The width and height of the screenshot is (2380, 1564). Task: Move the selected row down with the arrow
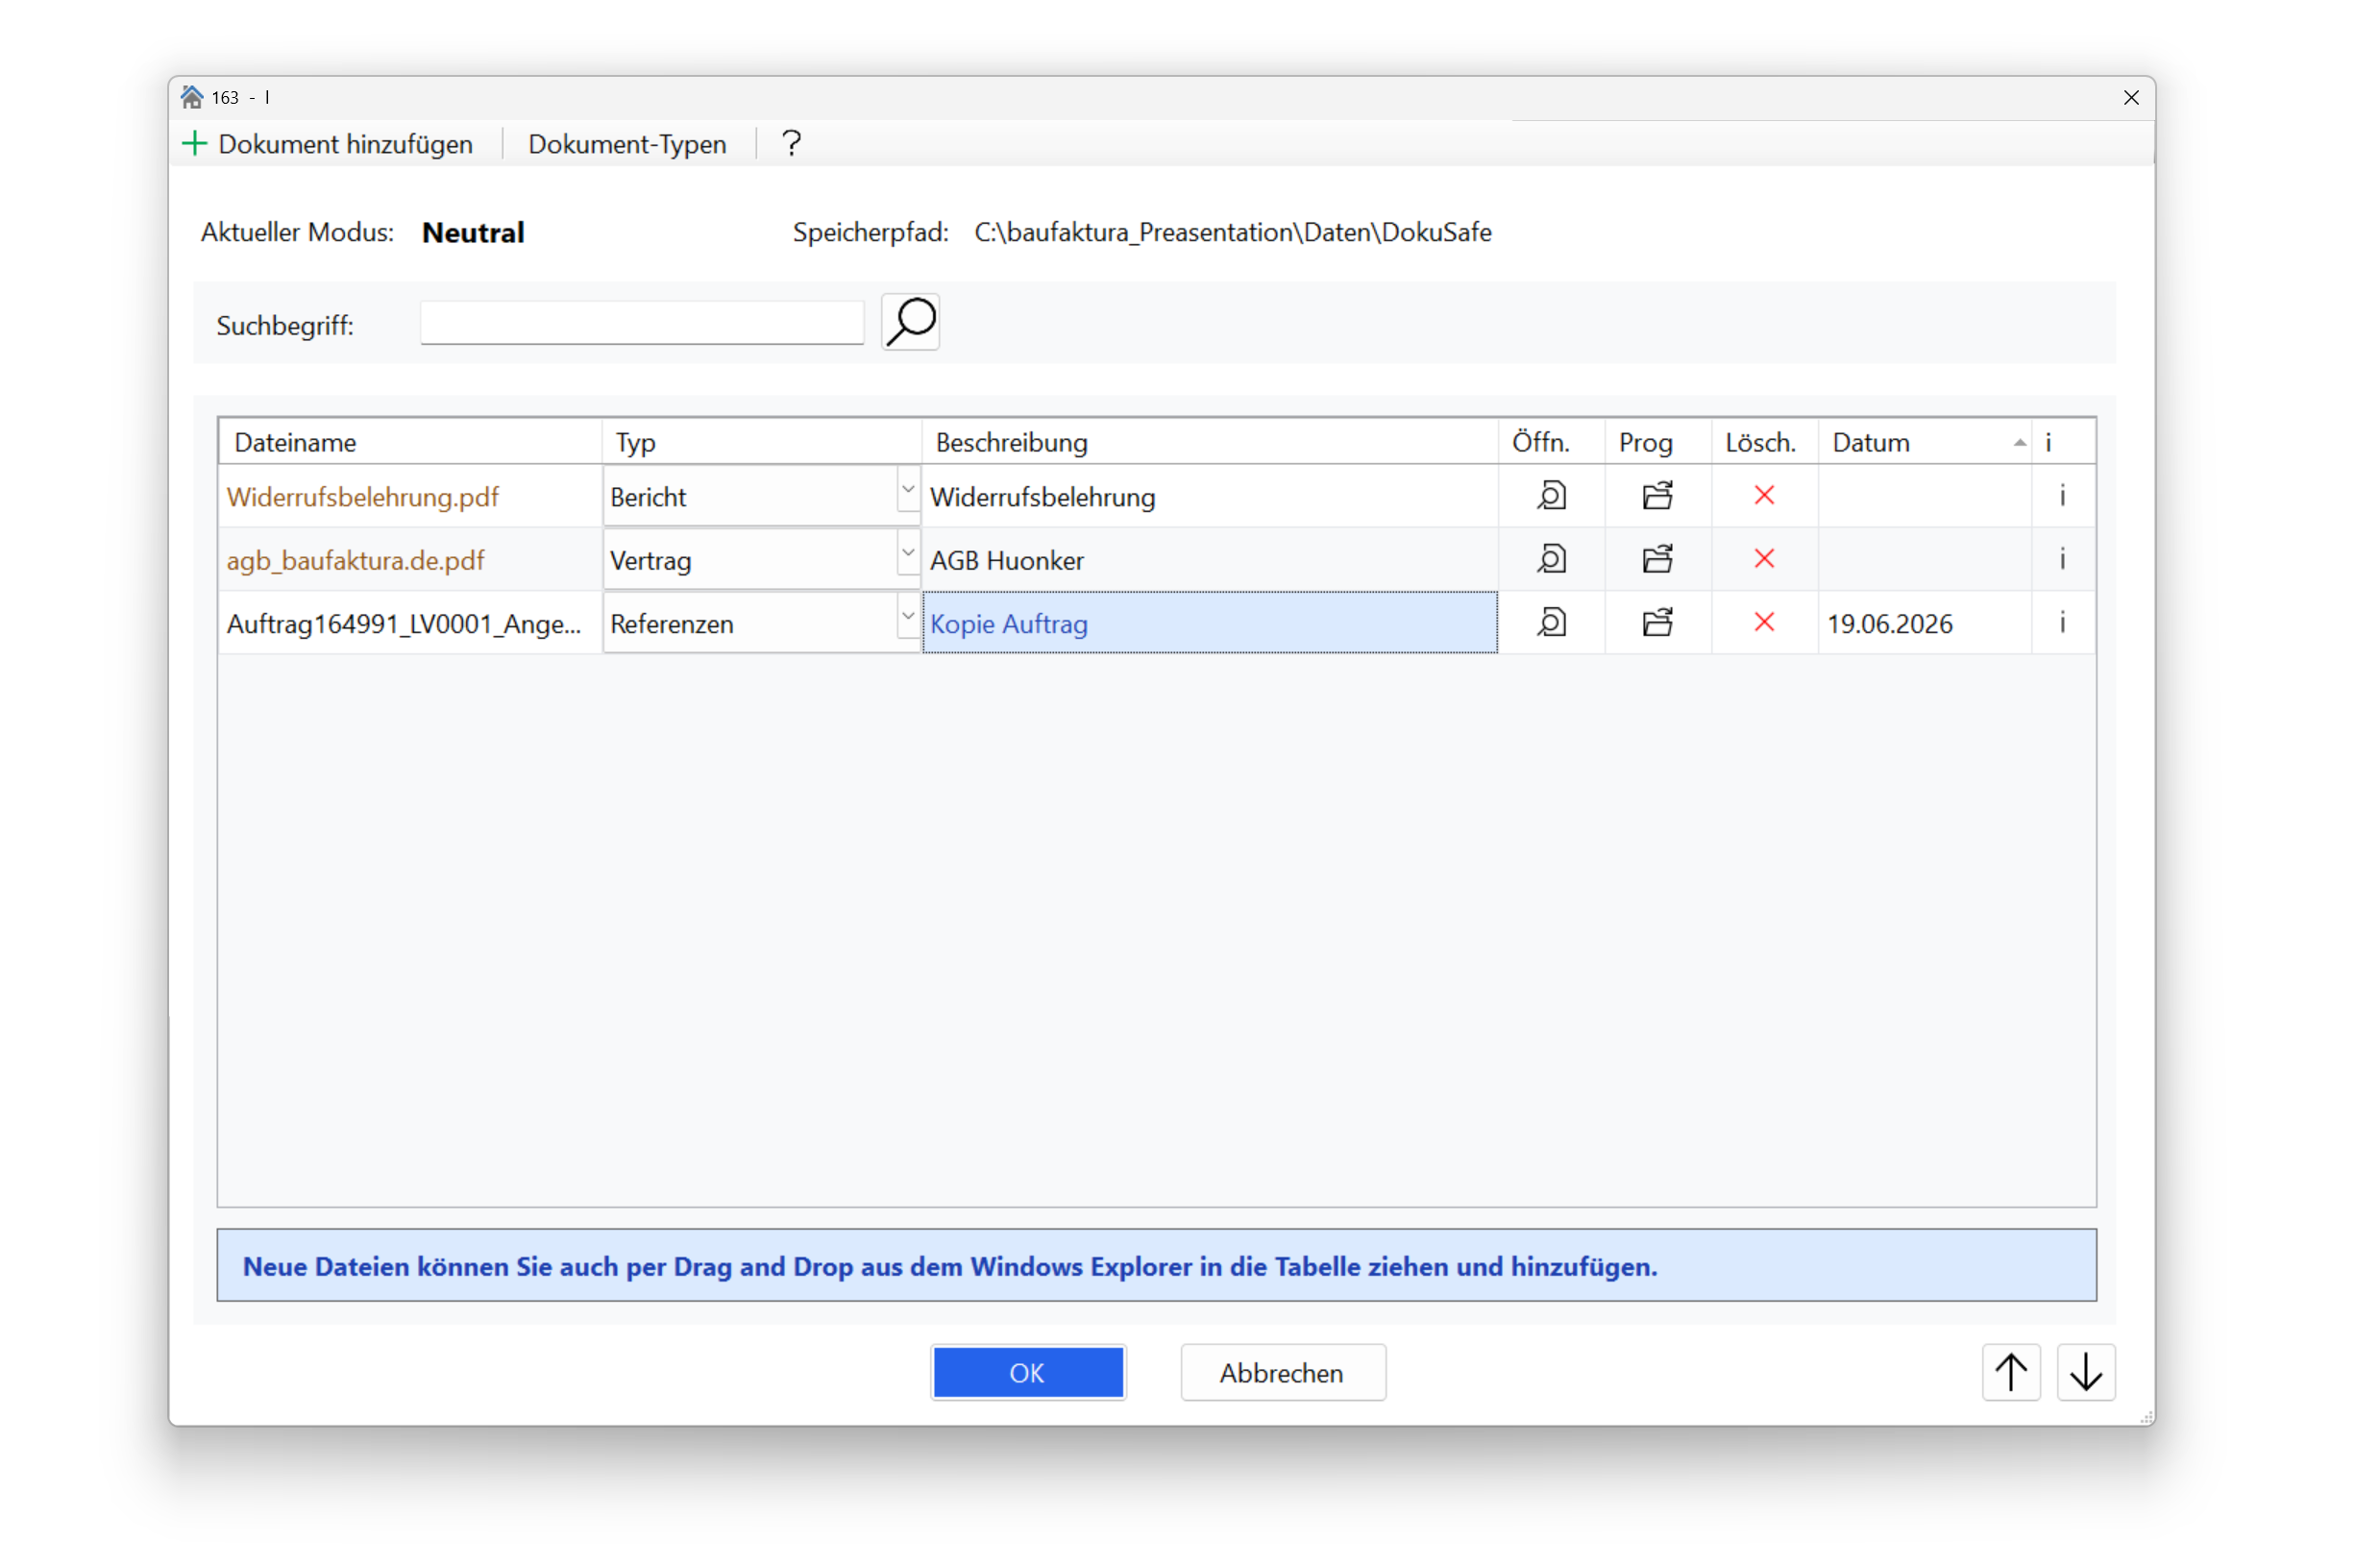tap(2085, 1372)
